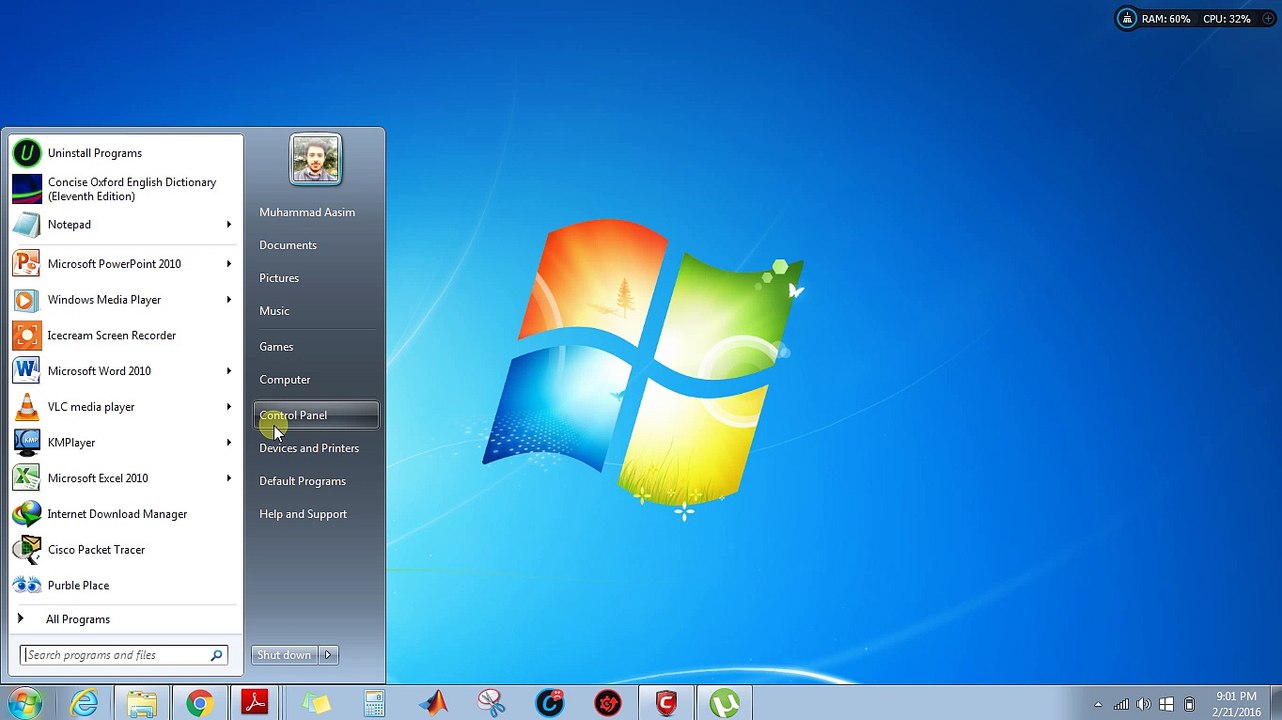Click the power battery tray icon
The height and width of the screenshot is (720, 1282).
coord(1189,705)
